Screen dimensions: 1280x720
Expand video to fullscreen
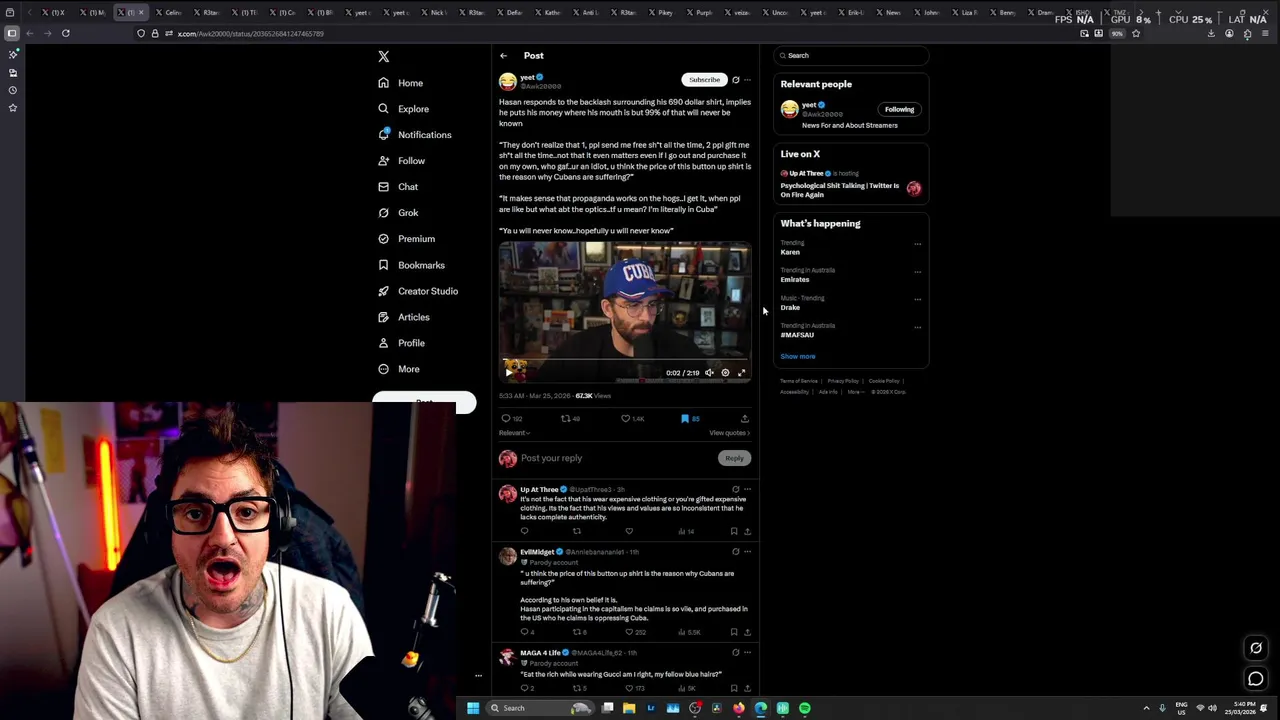point(741,373)
